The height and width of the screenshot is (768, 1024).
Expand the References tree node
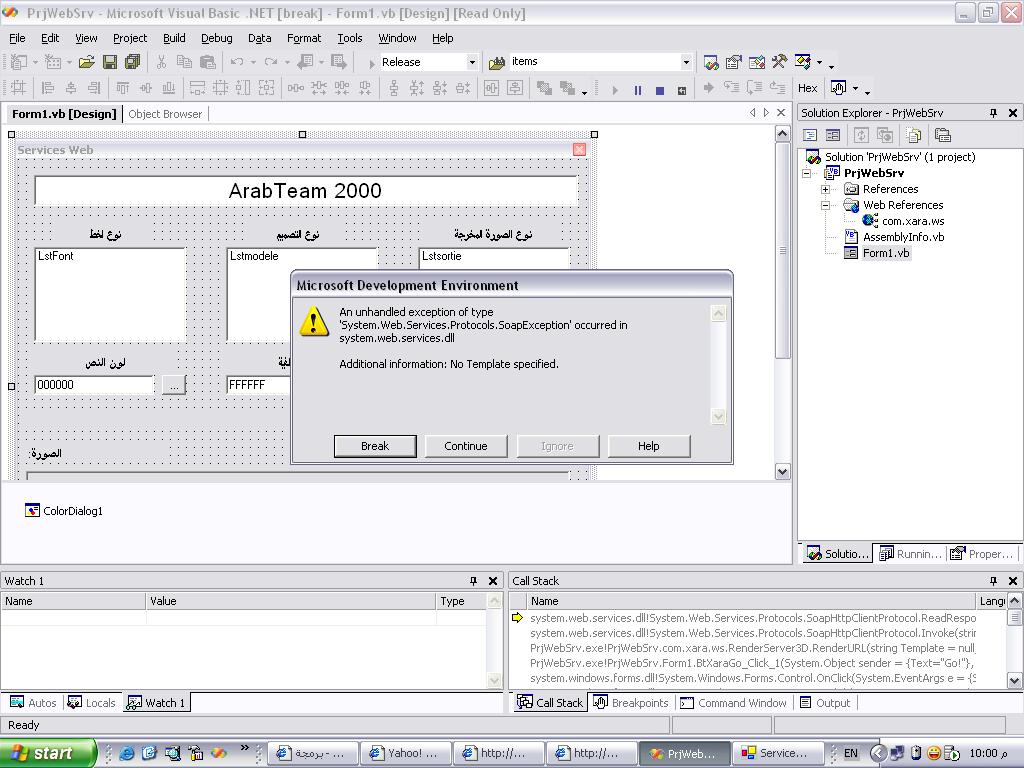[x=825, y=189]
